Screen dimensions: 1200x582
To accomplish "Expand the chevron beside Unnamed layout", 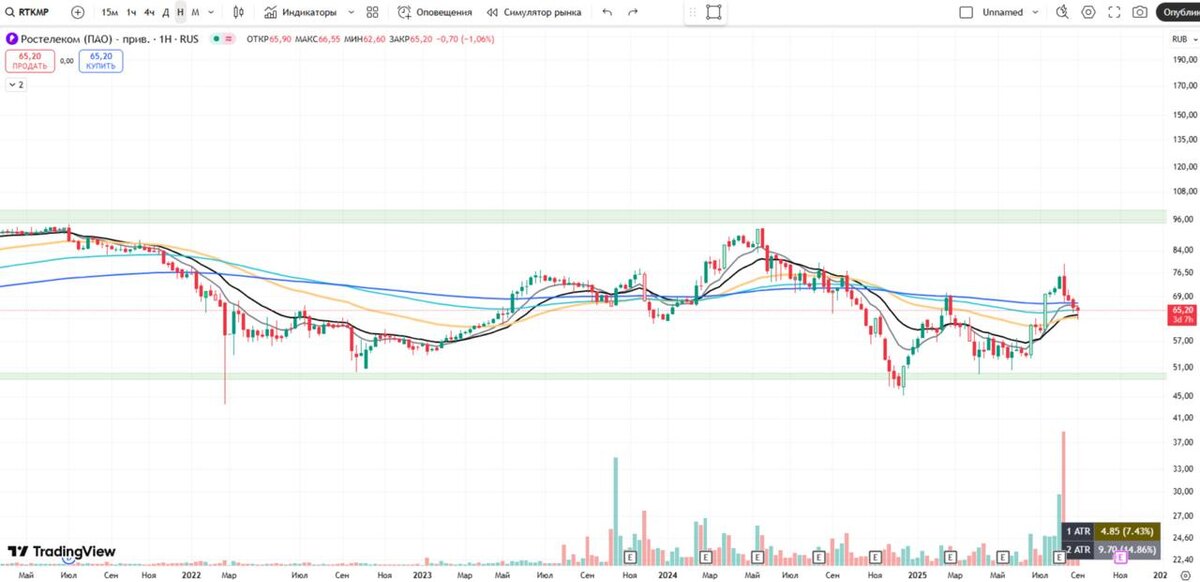I will (1037, 12).
